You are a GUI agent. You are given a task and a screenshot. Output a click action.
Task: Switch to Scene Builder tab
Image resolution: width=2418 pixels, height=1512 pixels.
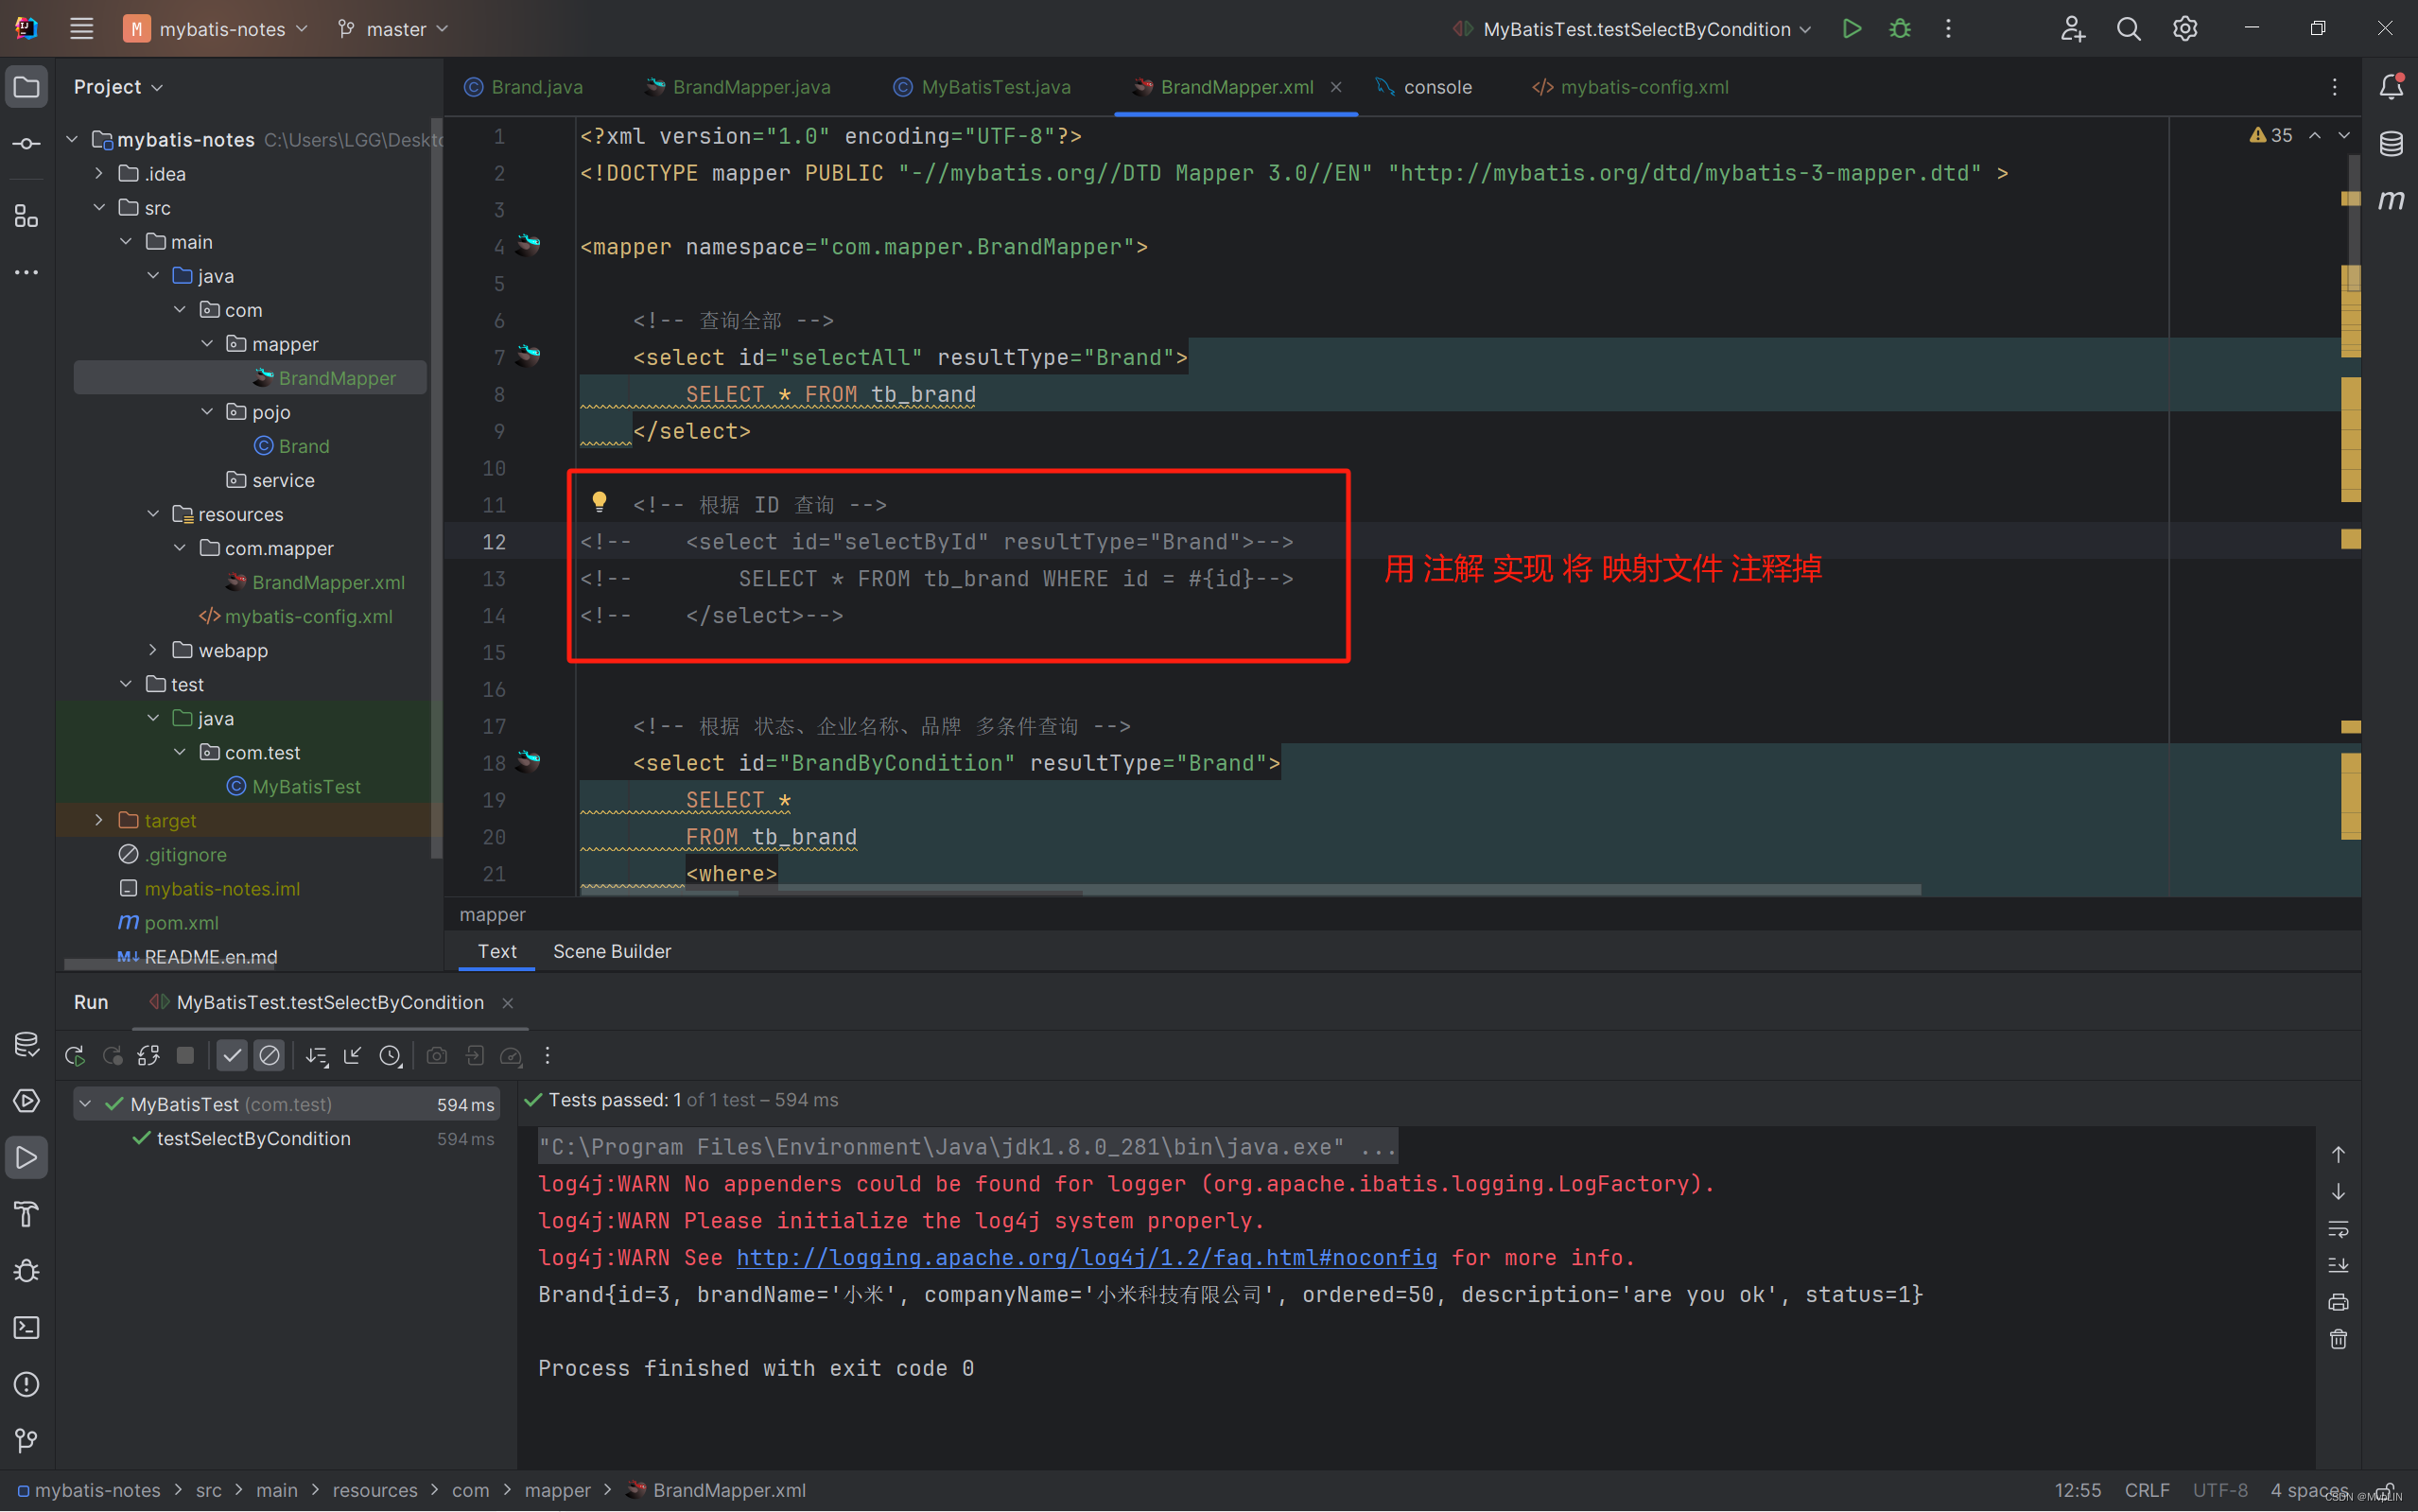pyautogui.click(x=611, y=951)
